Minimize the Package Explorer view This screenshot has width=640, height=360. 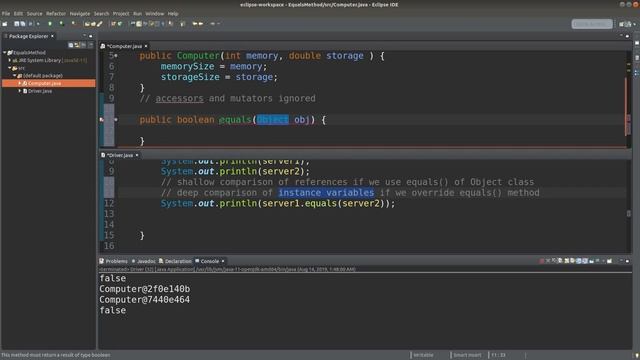point(85,36)
